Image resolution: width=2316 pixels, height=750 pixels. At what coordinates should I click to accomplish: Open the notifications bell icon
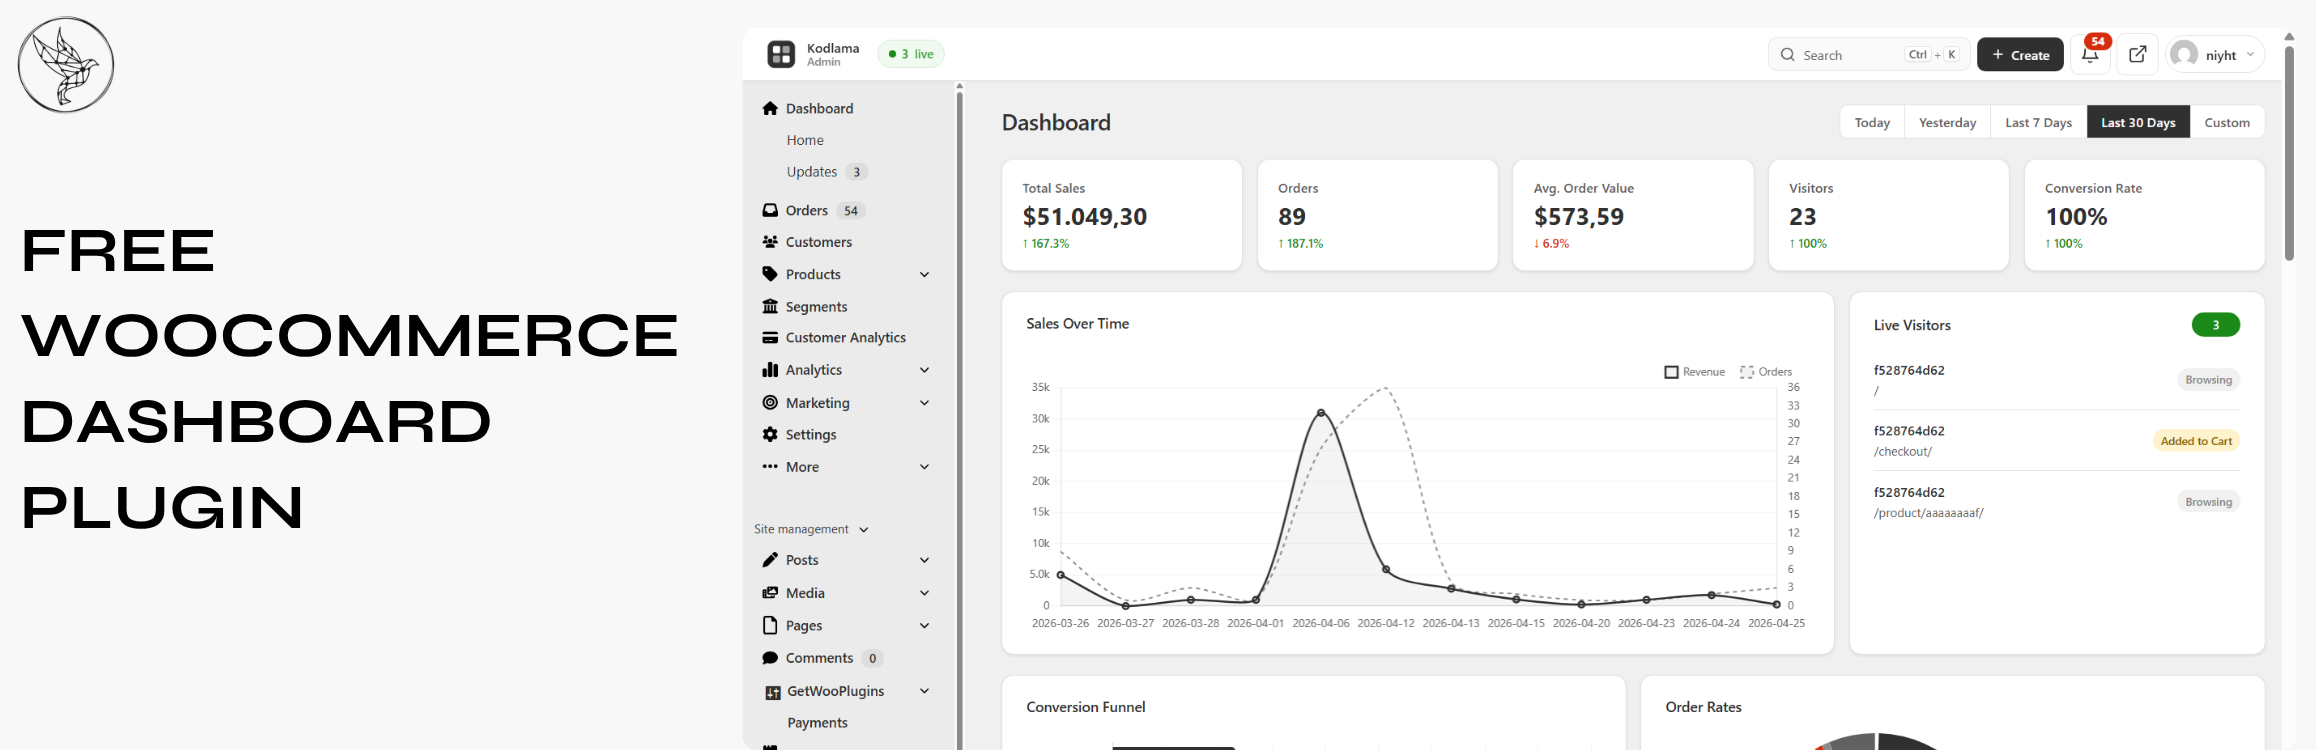coord(2090,55)
